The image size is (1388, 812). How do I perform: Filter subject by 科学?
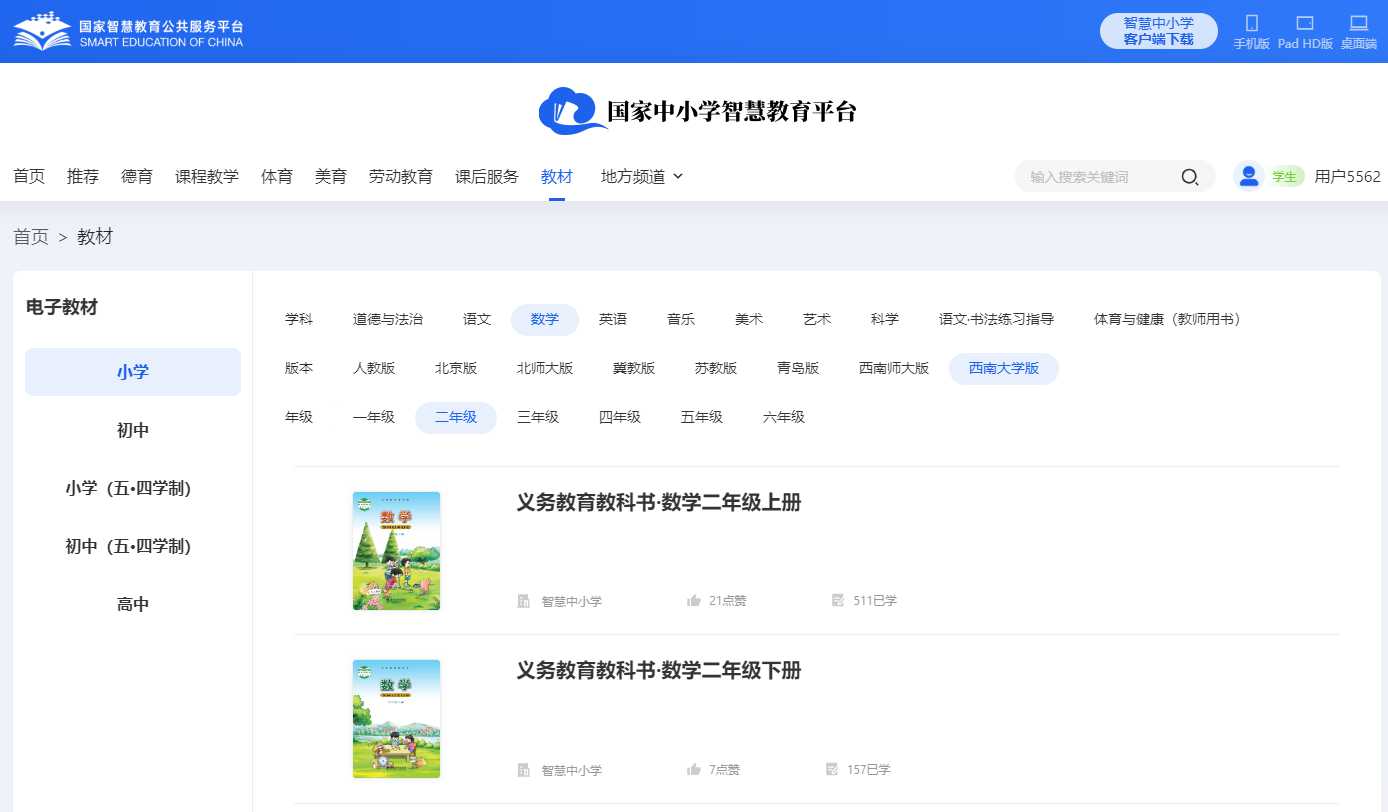point(885,320)
